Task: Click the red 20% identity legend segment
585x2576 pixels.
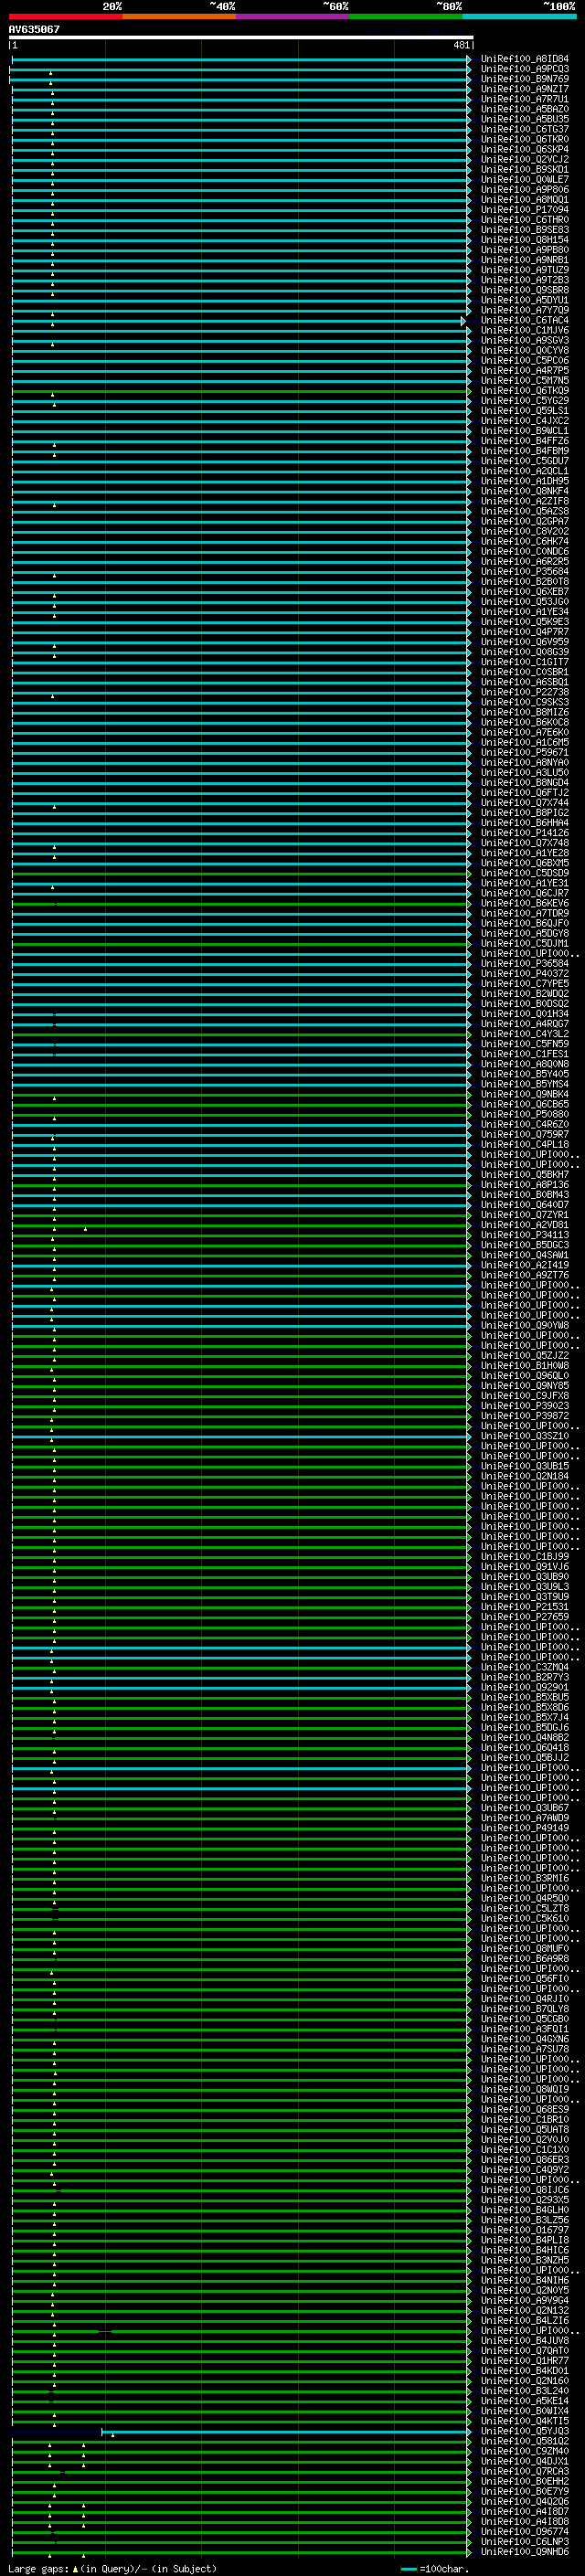Action: (x=65, y=16)
